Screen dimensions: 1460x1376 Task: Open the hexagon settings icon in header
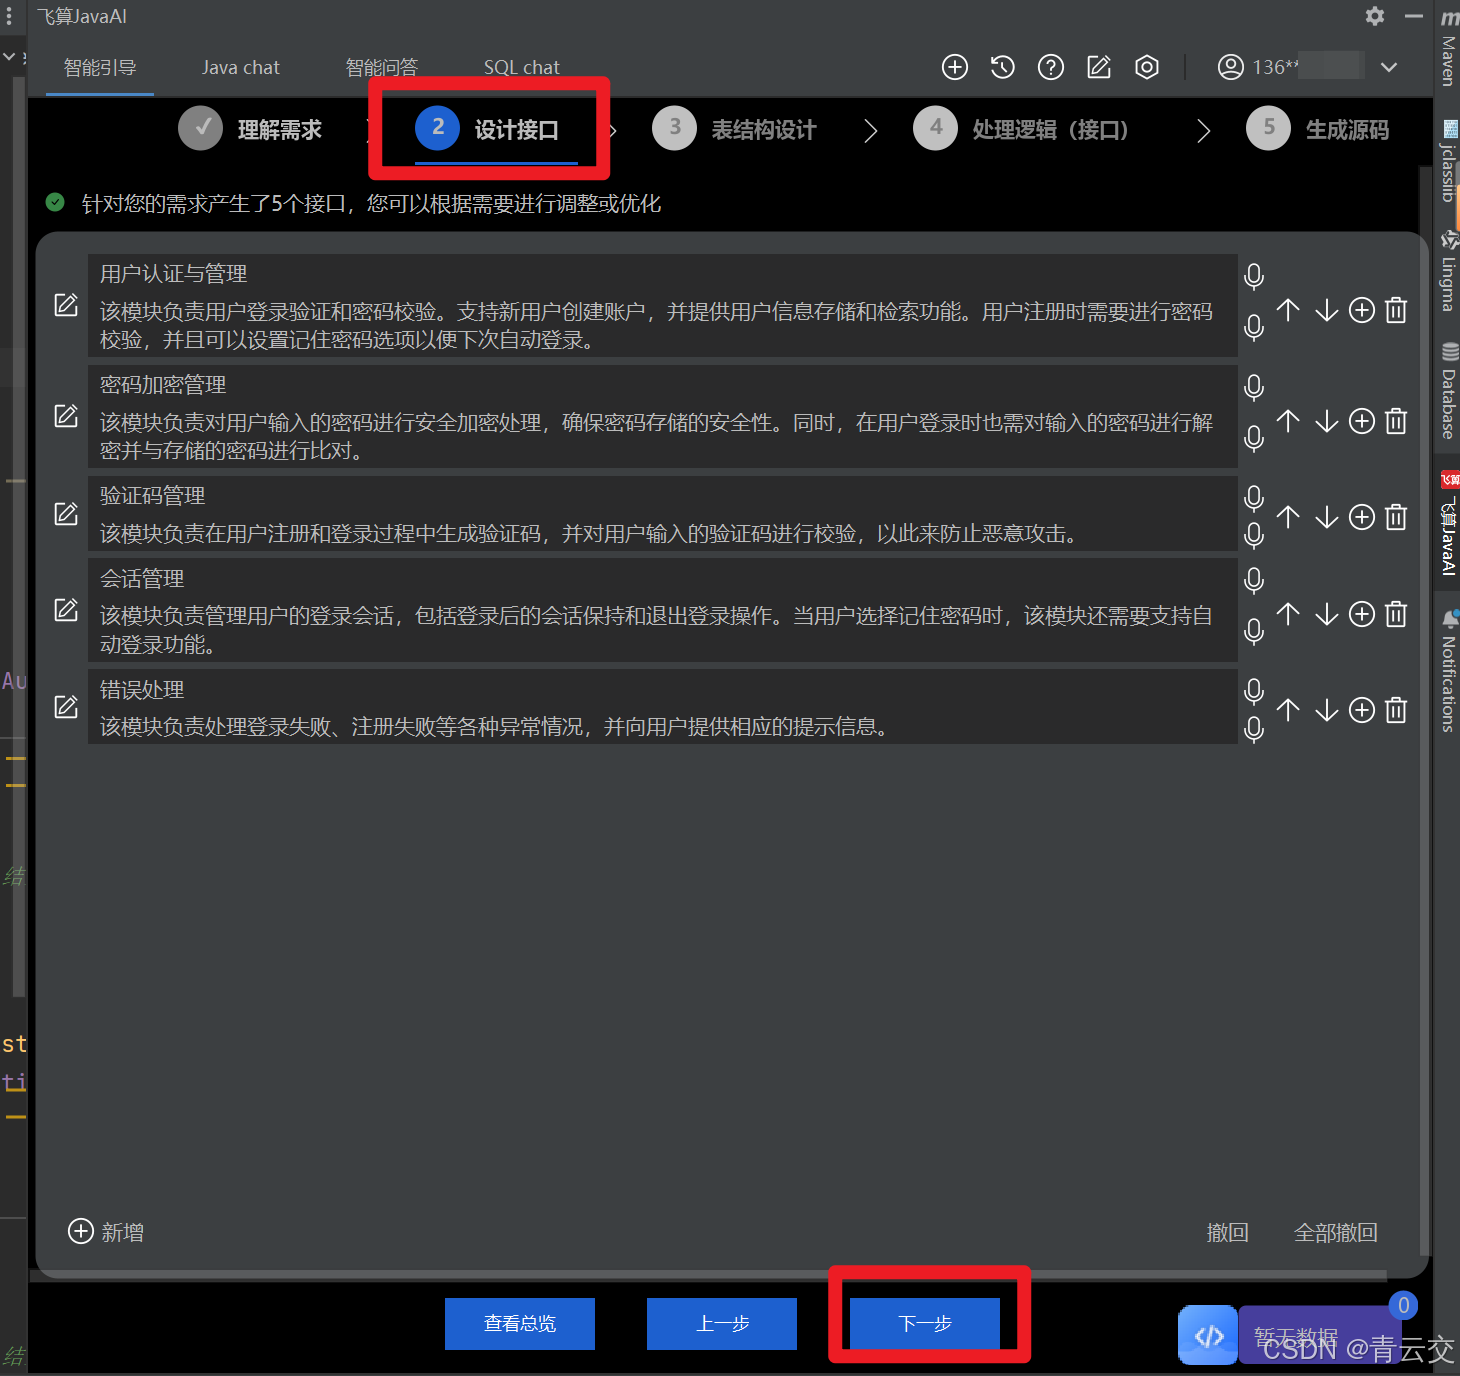(x=1147, y=67)
